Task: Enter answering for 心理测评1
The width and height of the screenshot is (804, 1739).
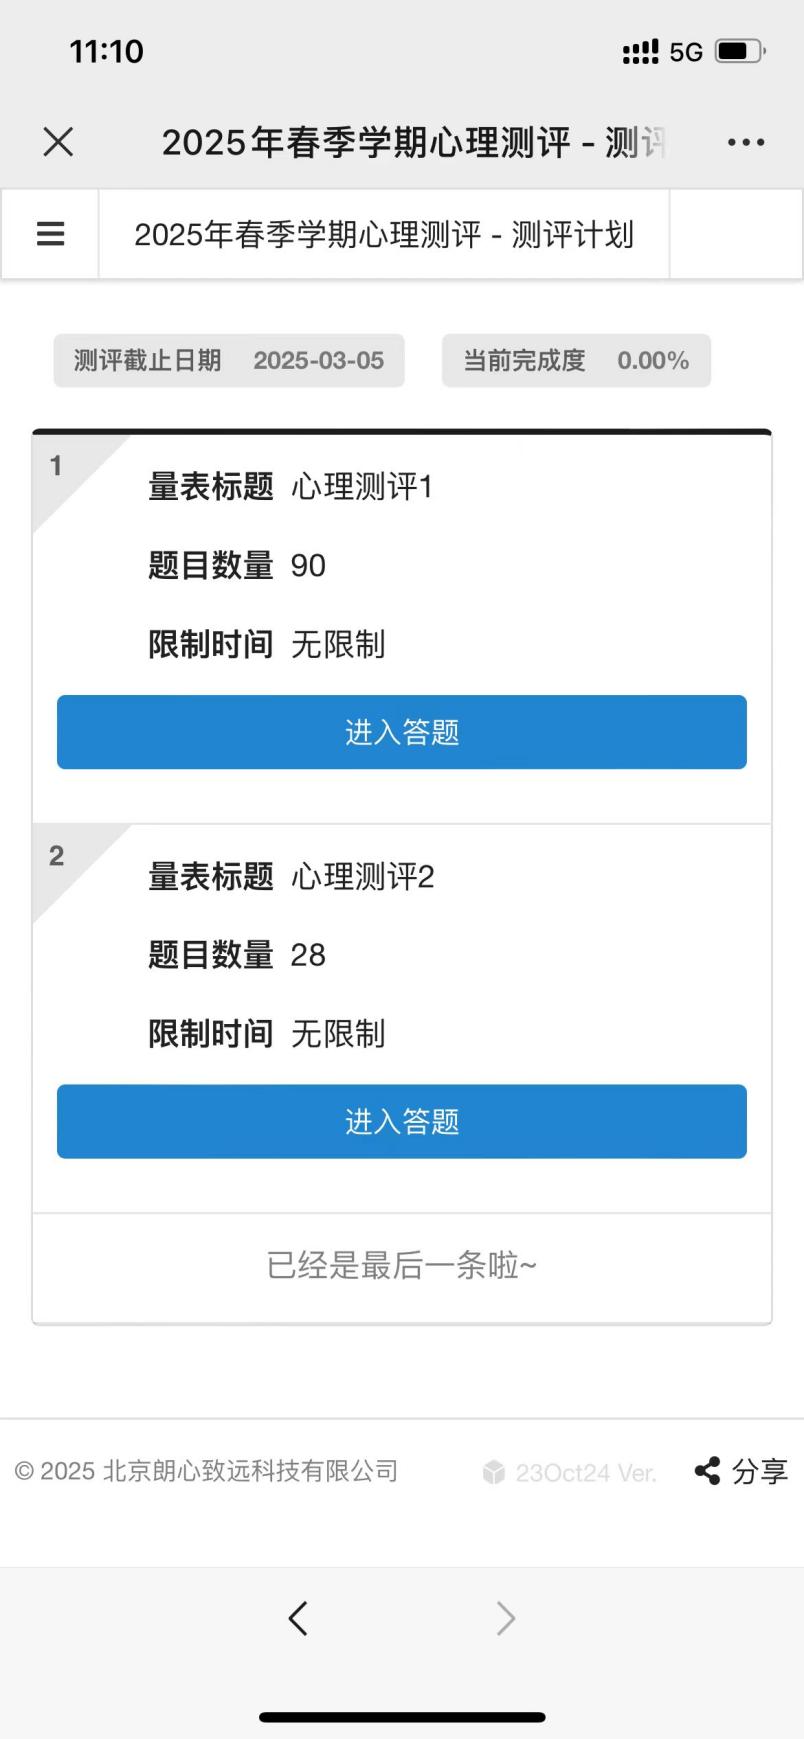Action: pos(402,732)
